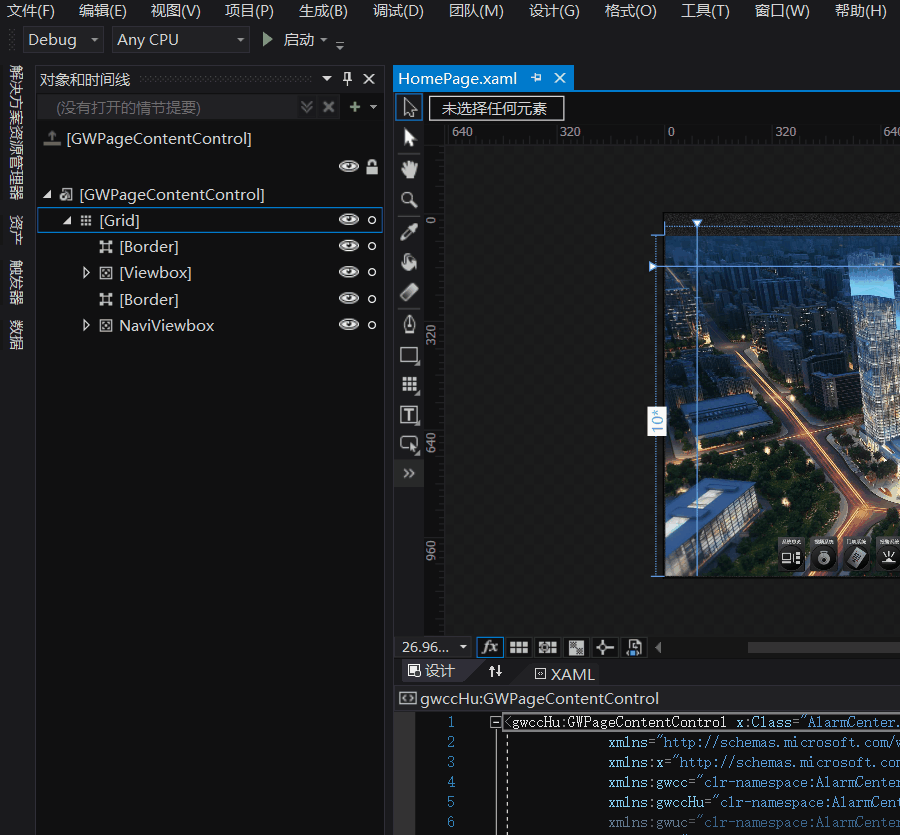This screenshot has width=900, height=835.
Task: Hide the NaviViewbox element
Action: click(348, 325)
